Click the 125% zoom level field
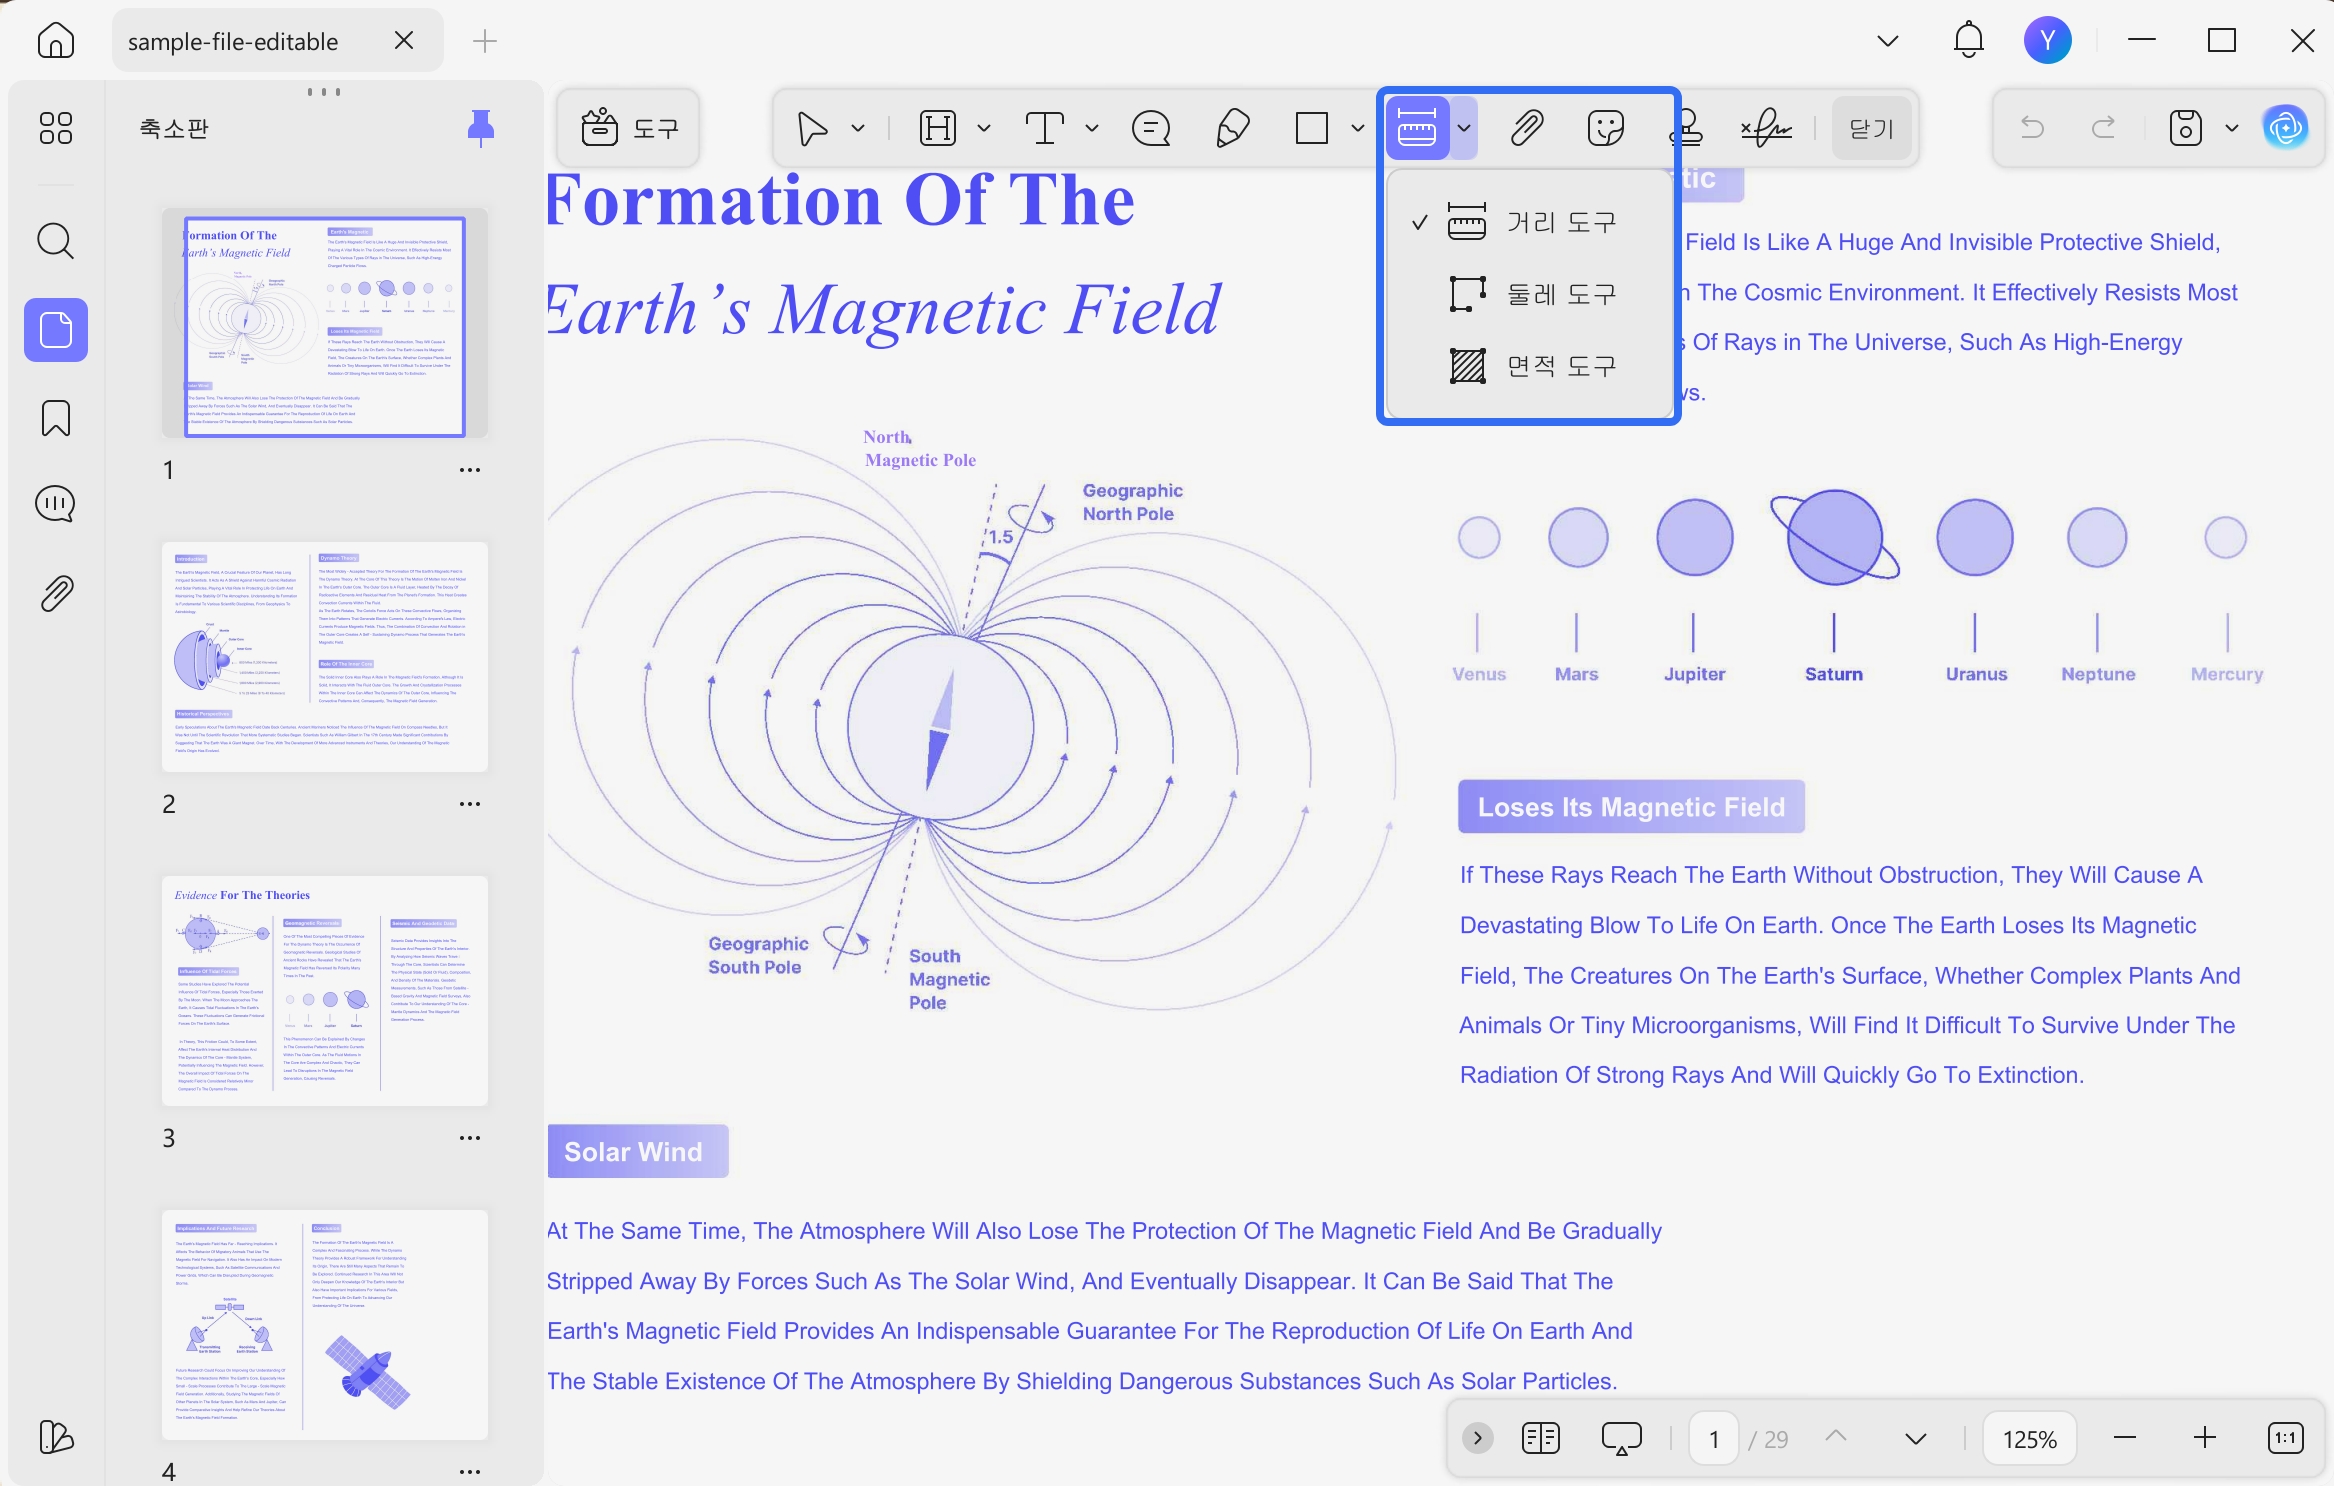This screenshot has height=1486, width=2334. pyautogui.click(x=2030, y=1438)
